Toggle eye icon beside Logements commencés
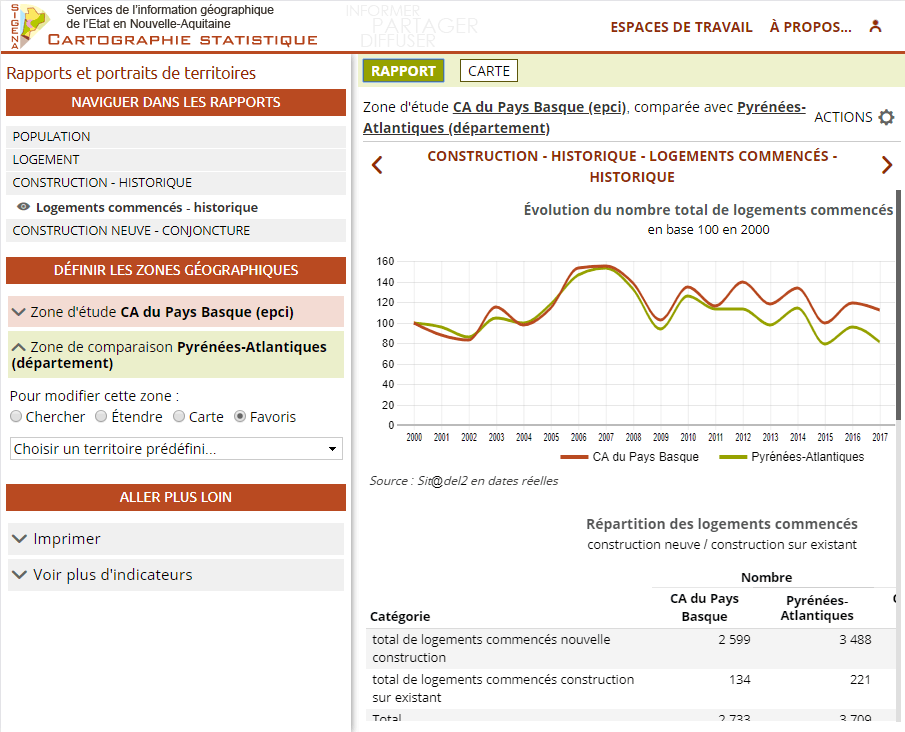The height and width of the screenshot is (732, 905). click(x=23, y=207)
